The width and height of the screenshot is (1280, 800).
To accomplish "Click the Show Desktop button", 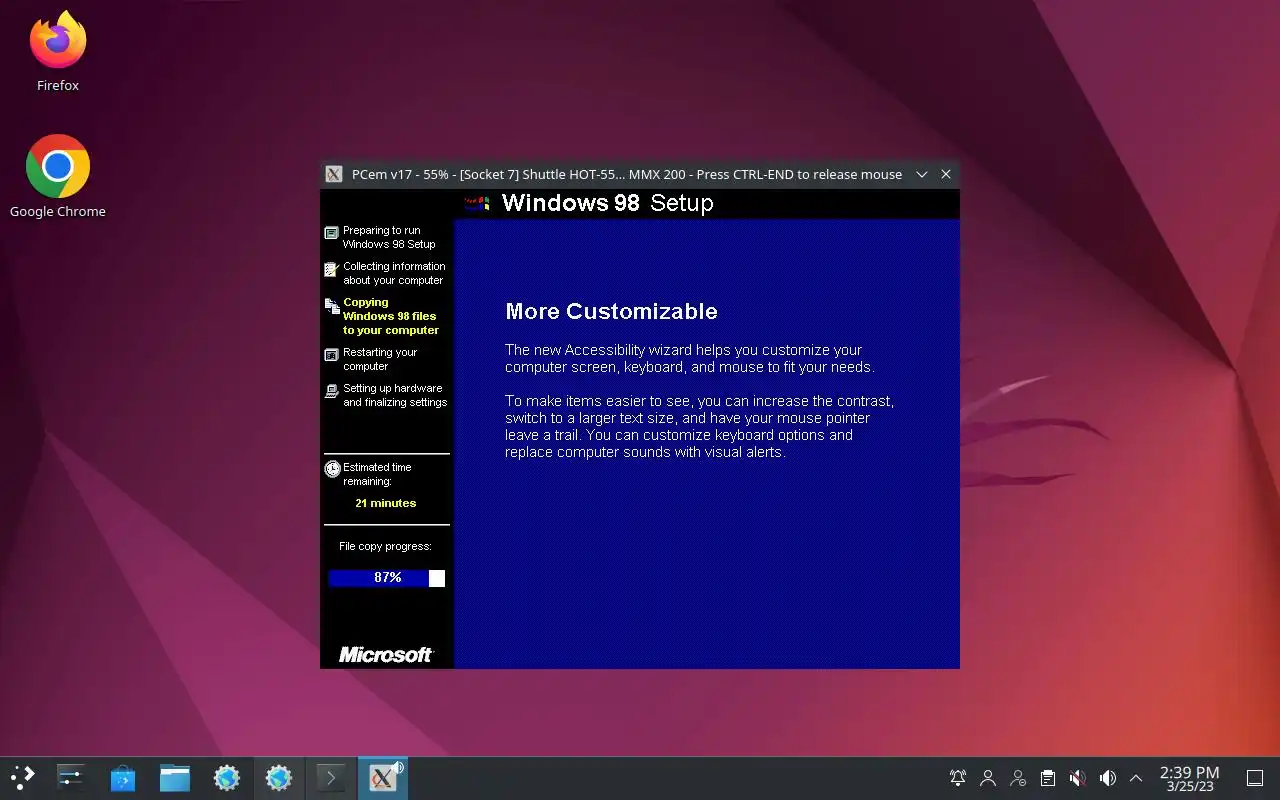I will pos(1255,777).
